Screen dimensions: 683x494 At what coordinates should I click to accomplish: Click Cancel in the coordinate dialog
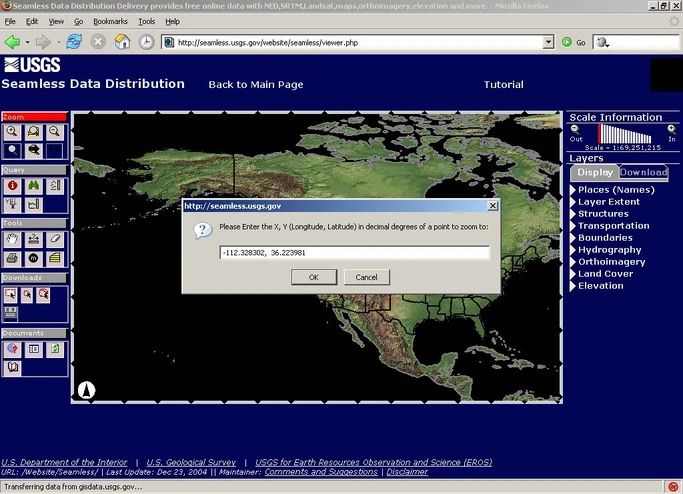tap(366, 277)
